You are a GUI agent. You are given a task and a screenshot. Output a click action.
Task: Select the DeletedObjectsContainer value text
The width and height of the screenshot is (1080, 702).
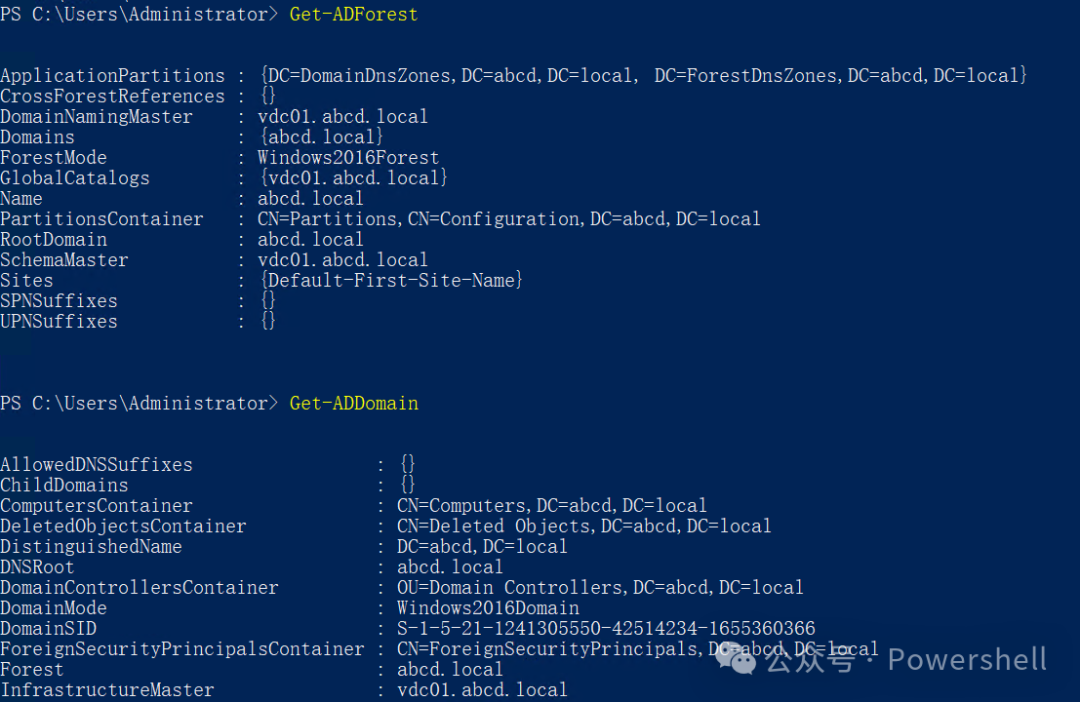point(583,526)
